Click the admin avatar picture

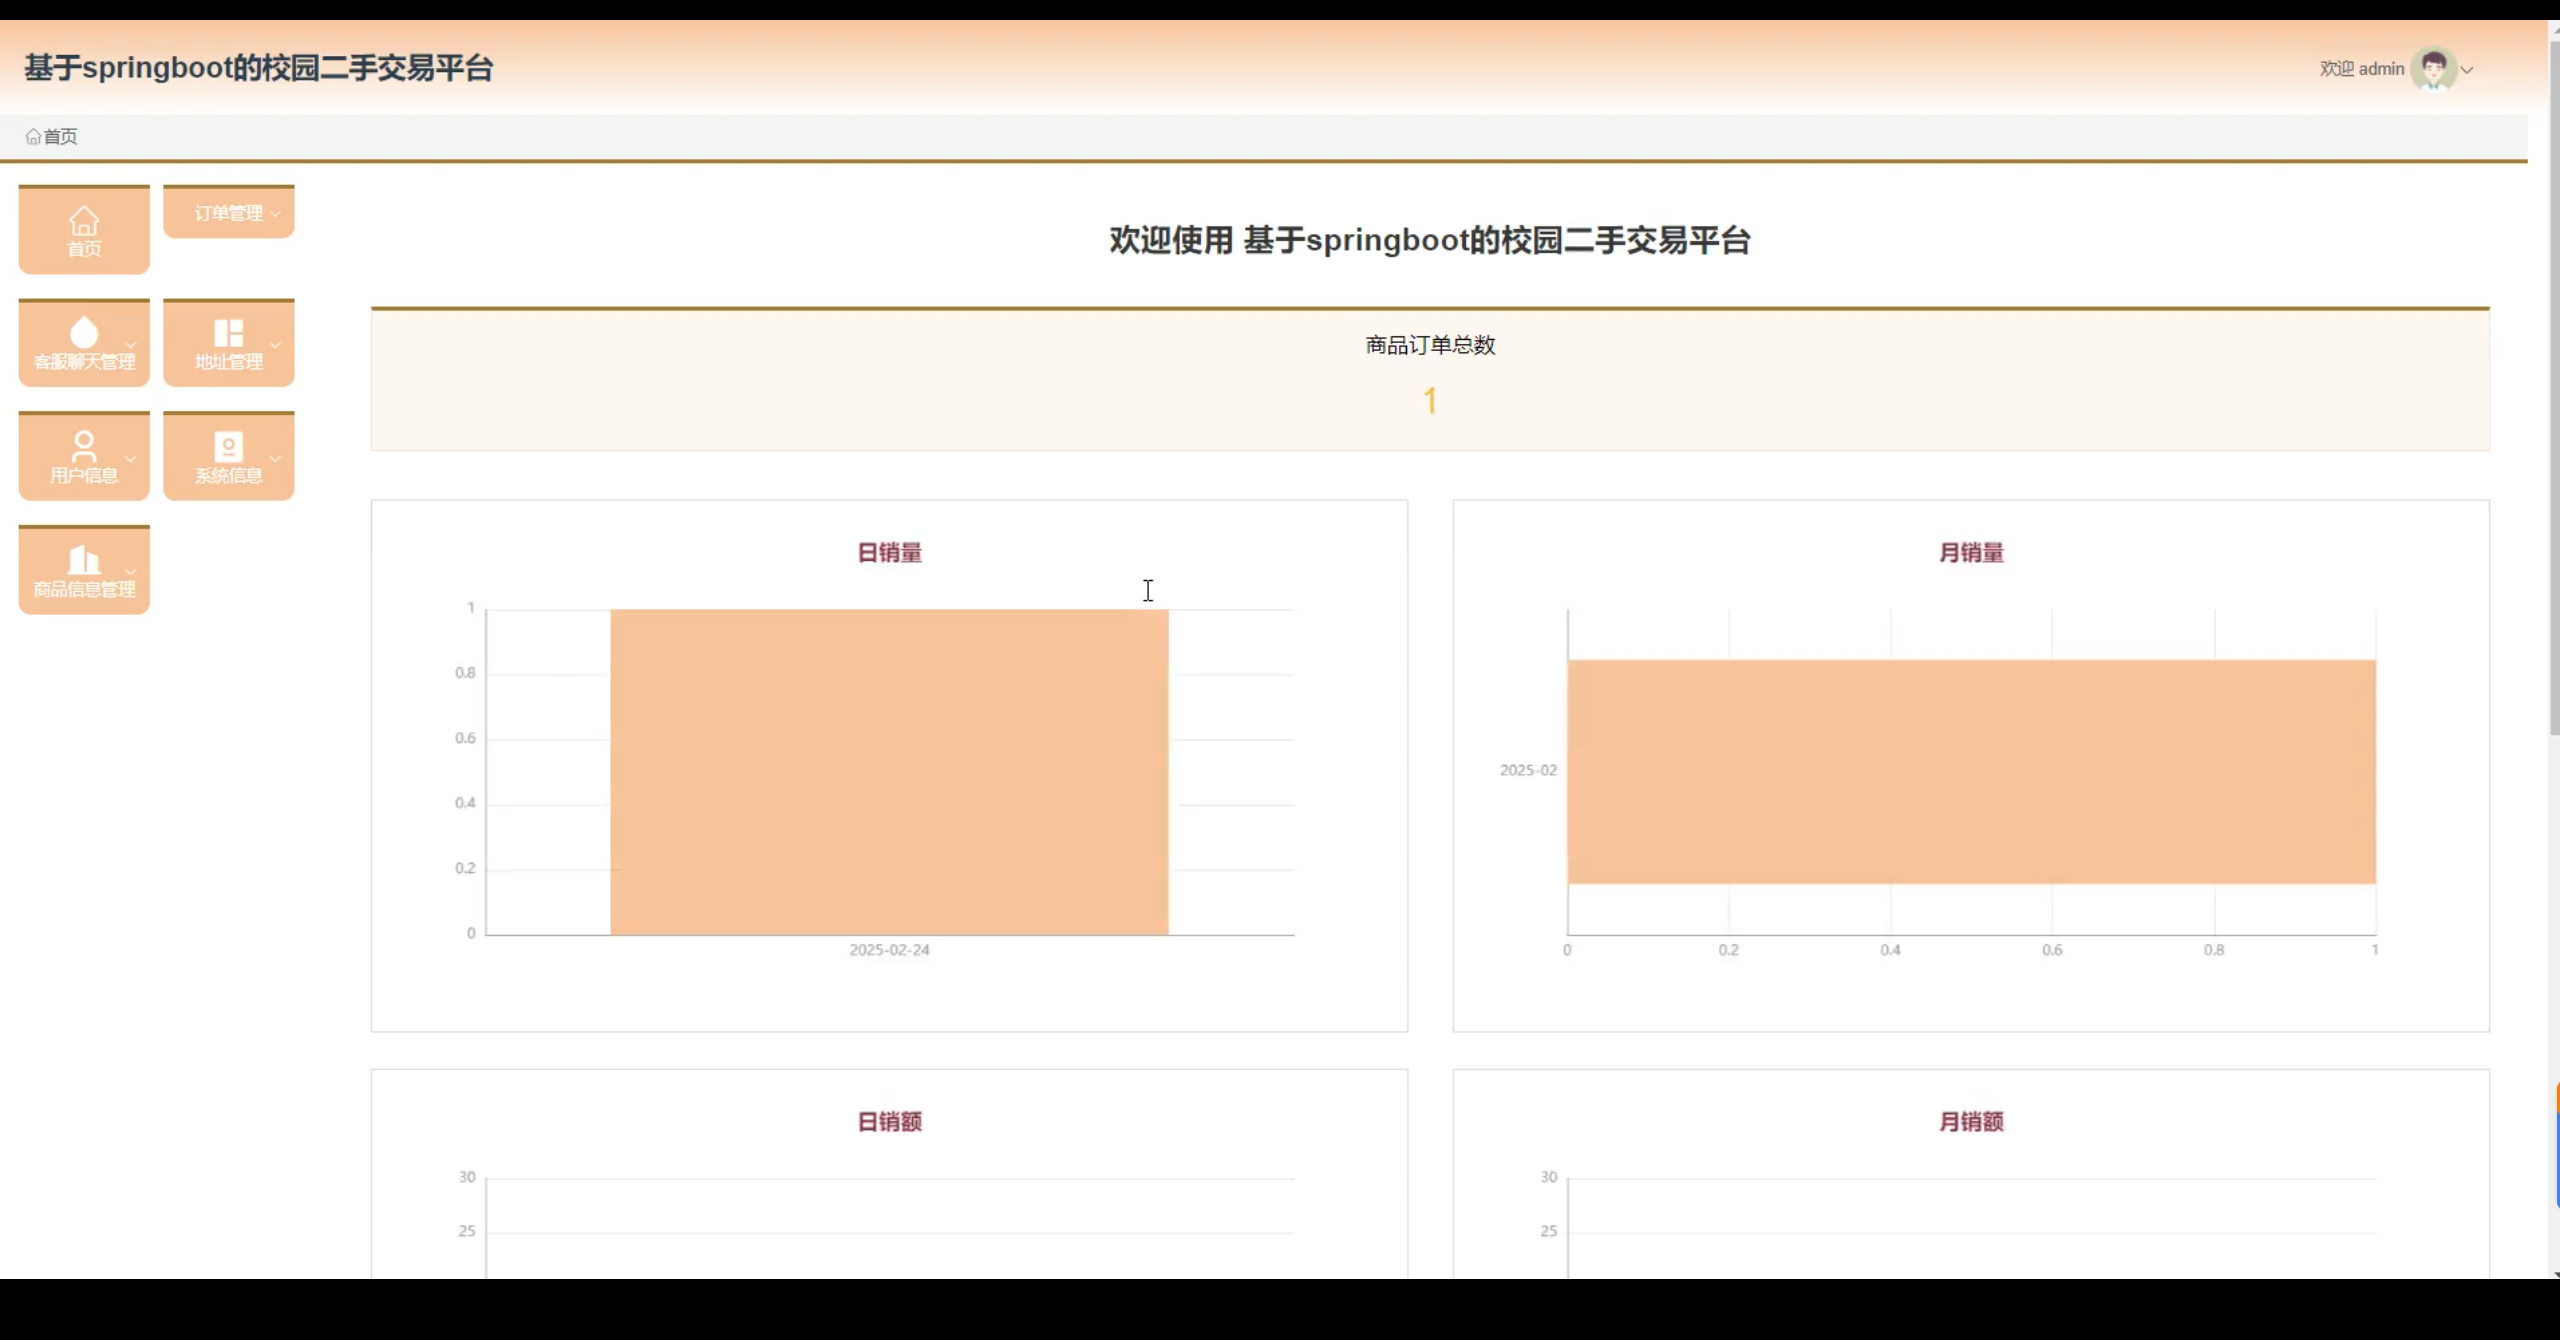tap(2433, 69)
